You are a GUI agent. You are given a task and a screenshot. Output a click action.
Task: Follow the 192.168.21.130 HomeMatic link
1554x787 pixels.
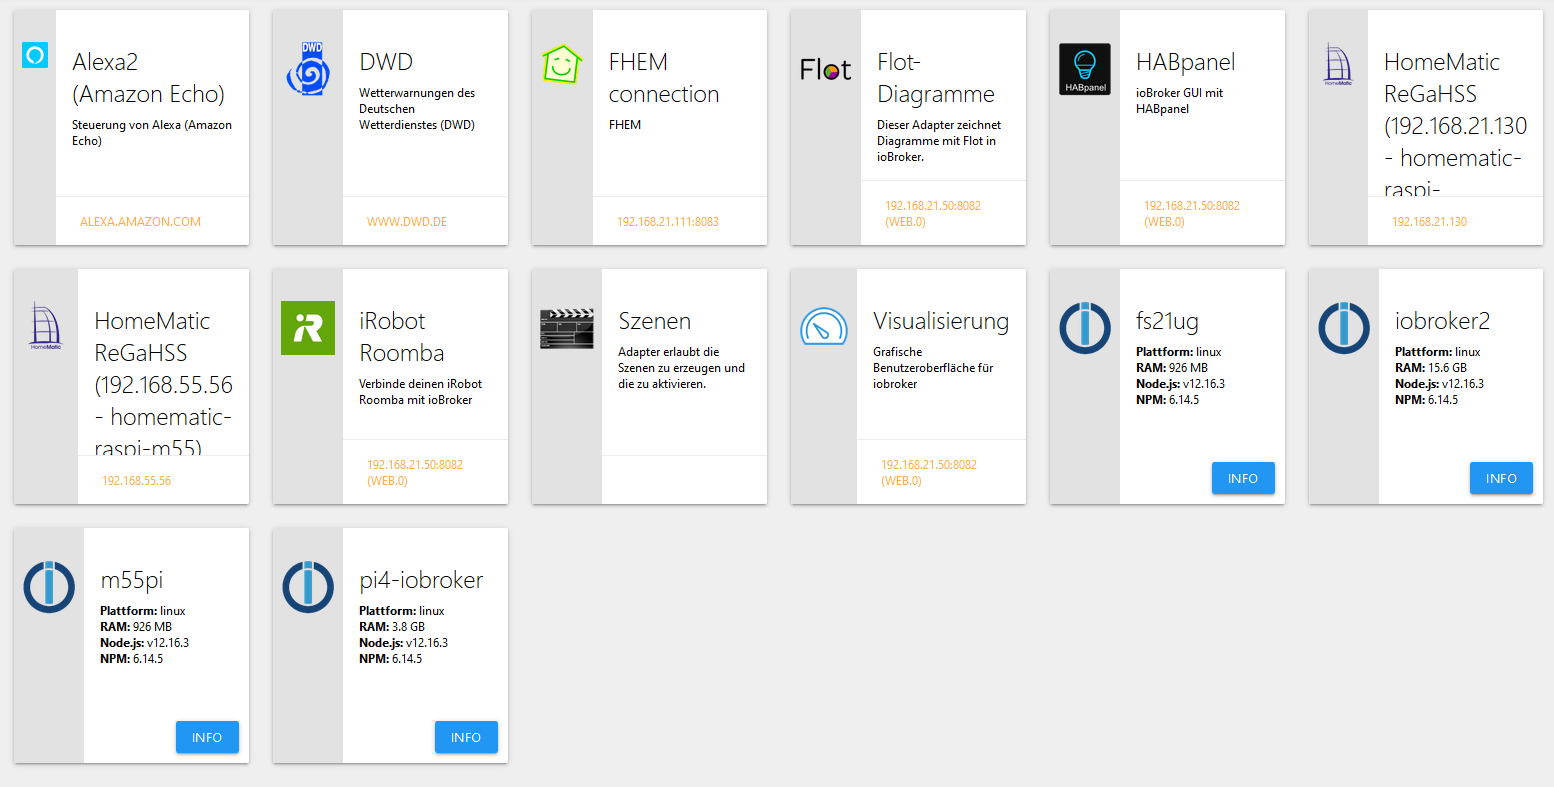click(1430, 222)
